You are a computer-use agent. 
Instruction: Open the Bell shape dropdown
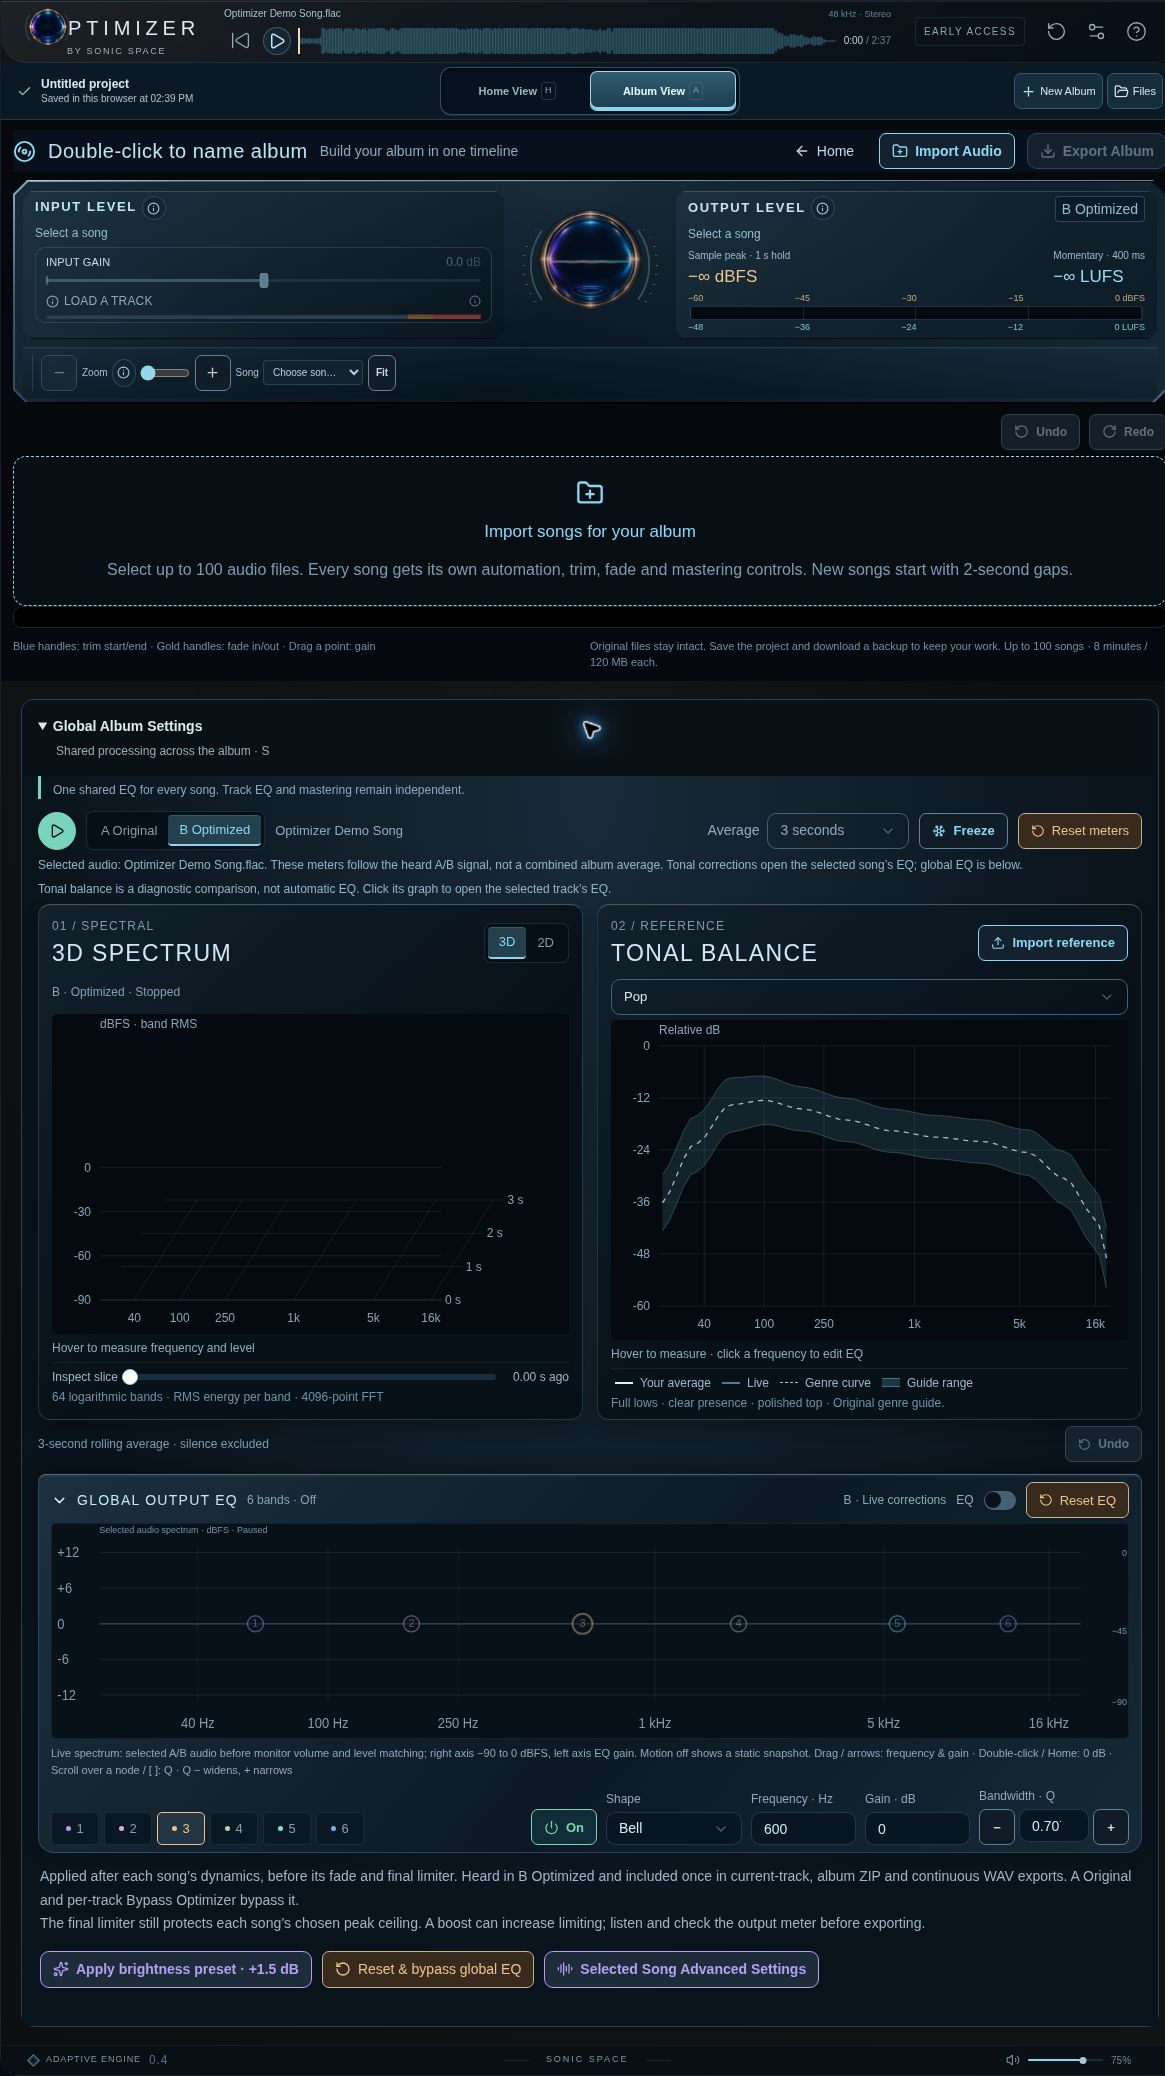673,1828
